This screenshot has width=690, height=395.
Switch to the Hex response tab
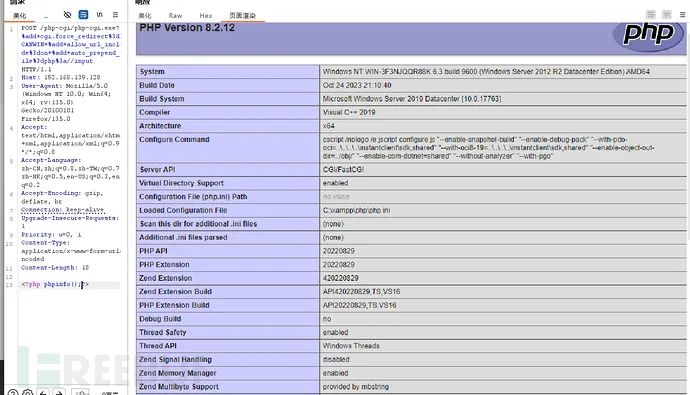tap(206, 15)
